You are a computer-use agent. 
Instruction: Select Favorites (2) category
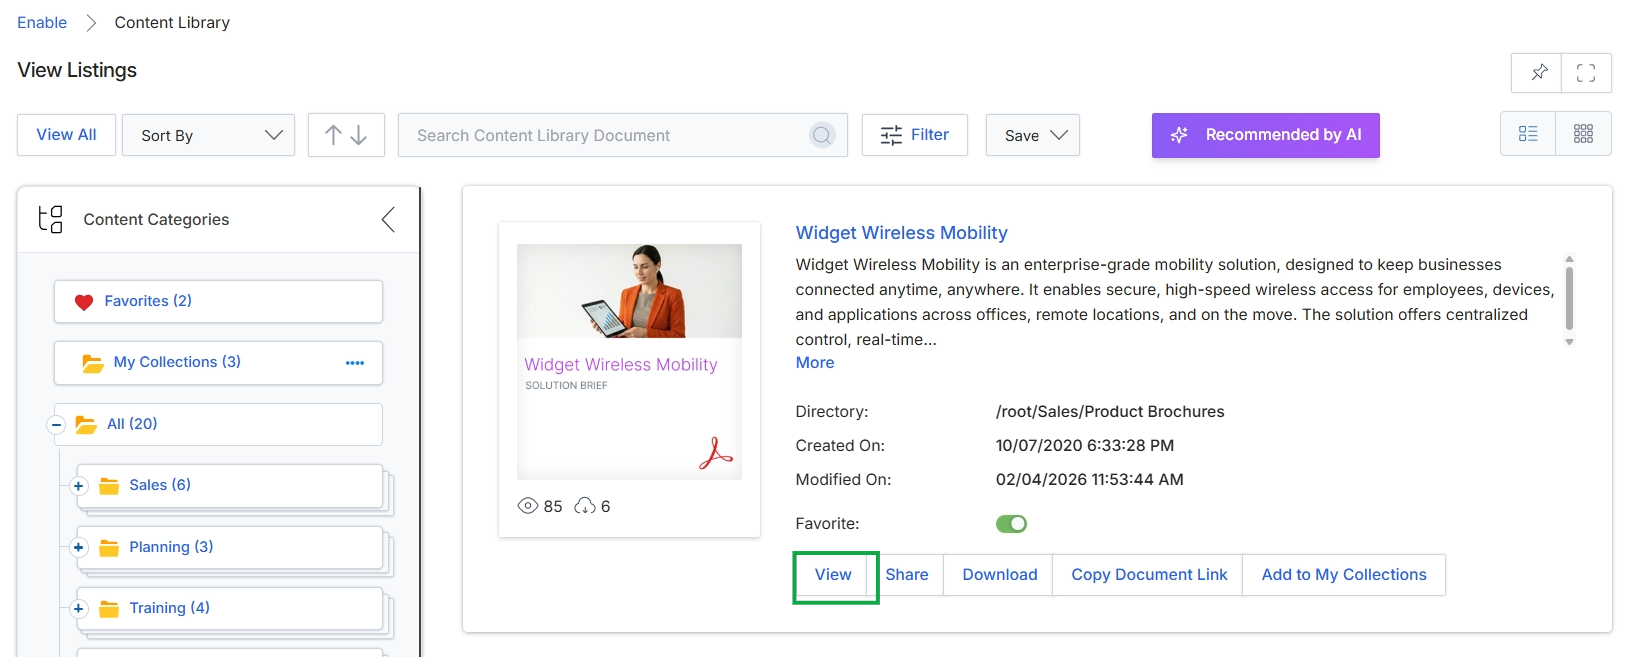218,301
